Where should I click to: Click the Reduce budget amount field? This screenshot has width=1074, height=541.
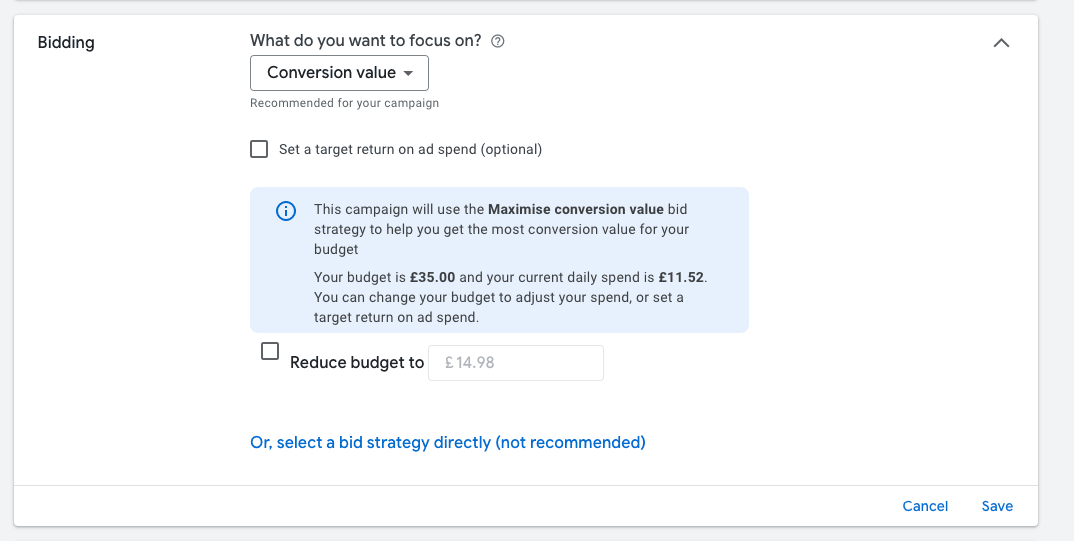coord(515,363)
